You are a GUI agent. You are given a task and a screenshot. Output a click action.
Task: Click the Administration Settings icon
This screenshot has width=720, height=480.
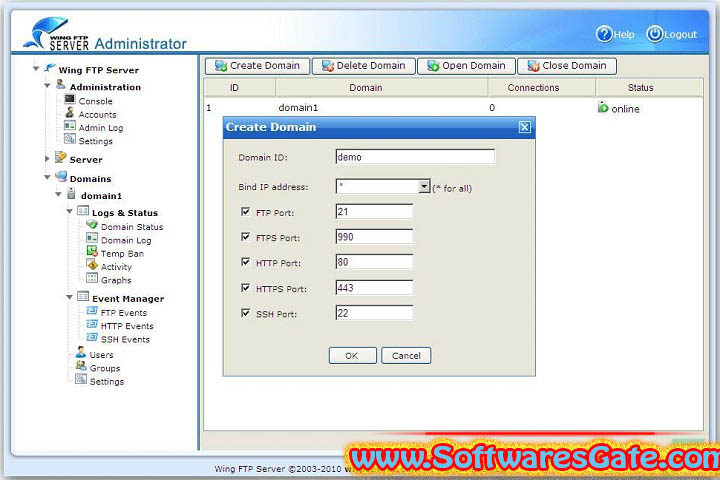click(x=70, y=139)
